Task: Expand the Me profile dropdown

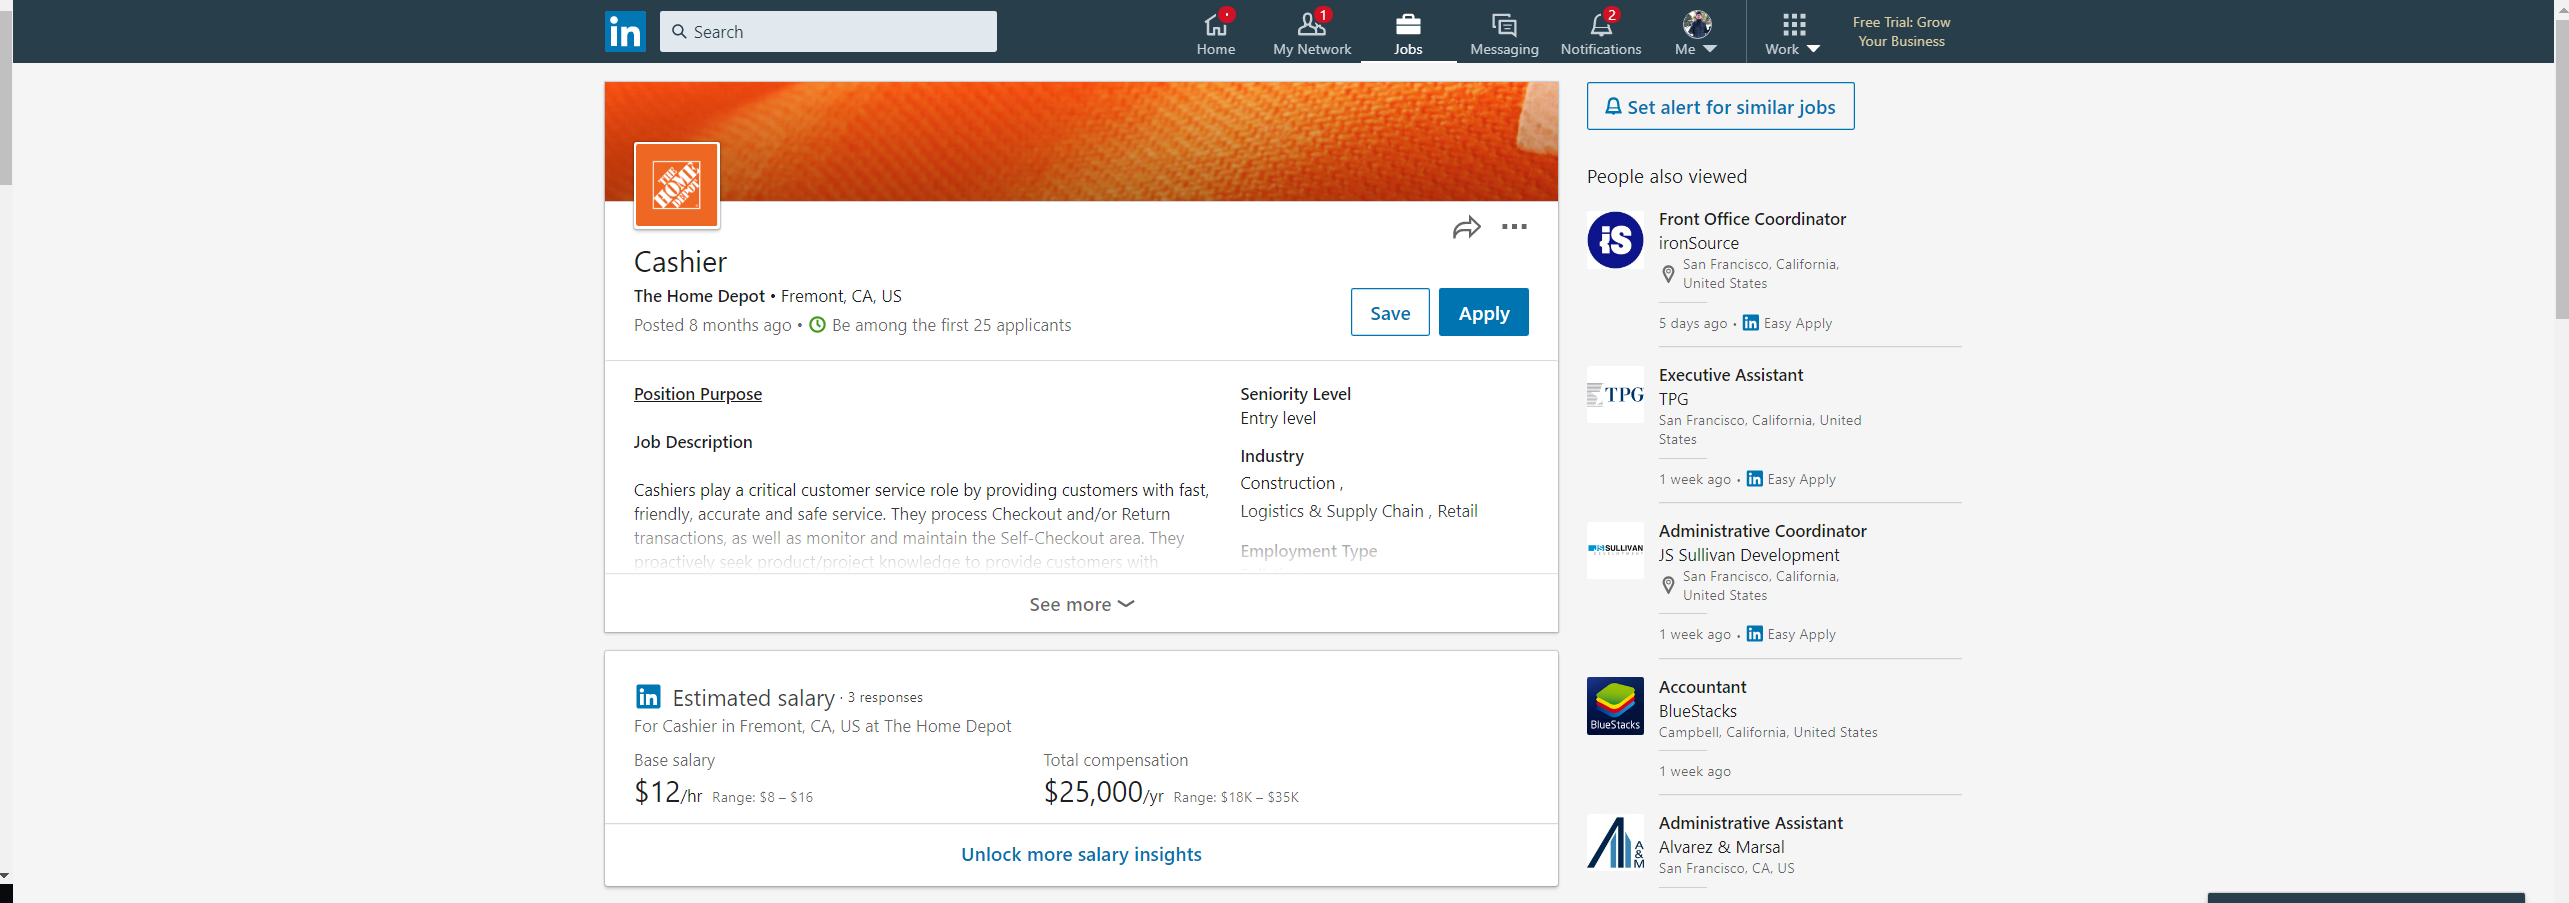Action: (1696, 33)
